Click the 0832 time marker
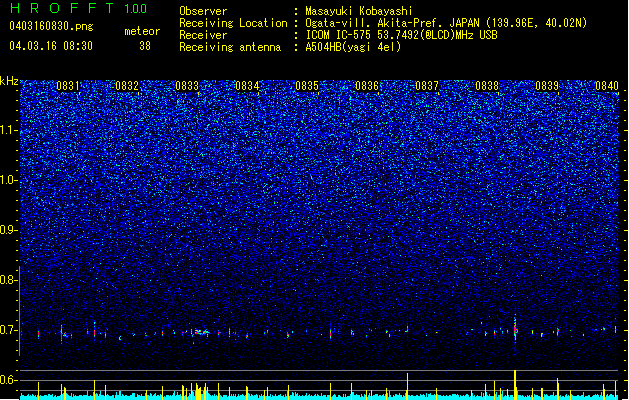629x400 pixels. coord(127,86)
